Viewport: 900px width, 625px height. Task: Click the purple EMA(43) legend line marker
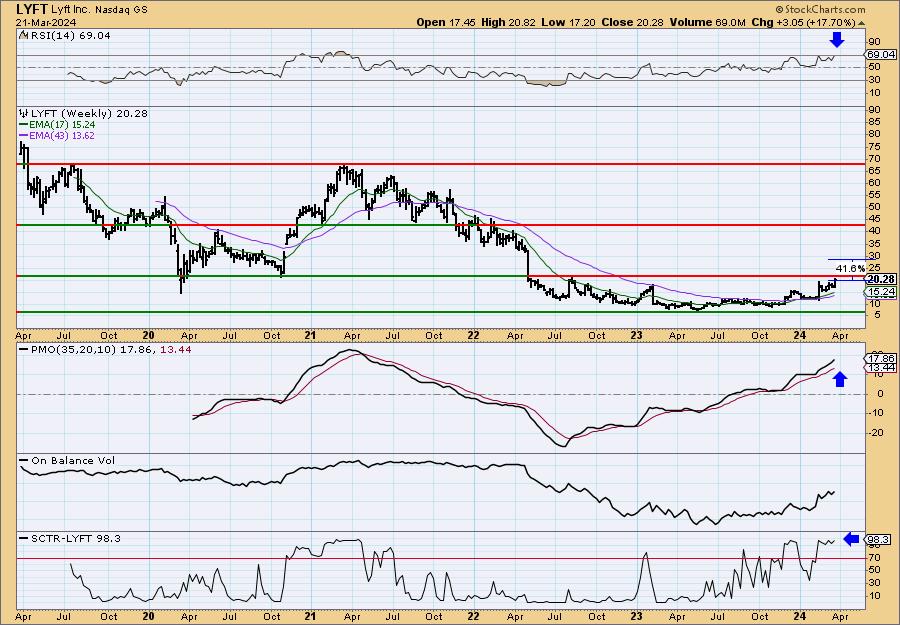pos(23,136)
